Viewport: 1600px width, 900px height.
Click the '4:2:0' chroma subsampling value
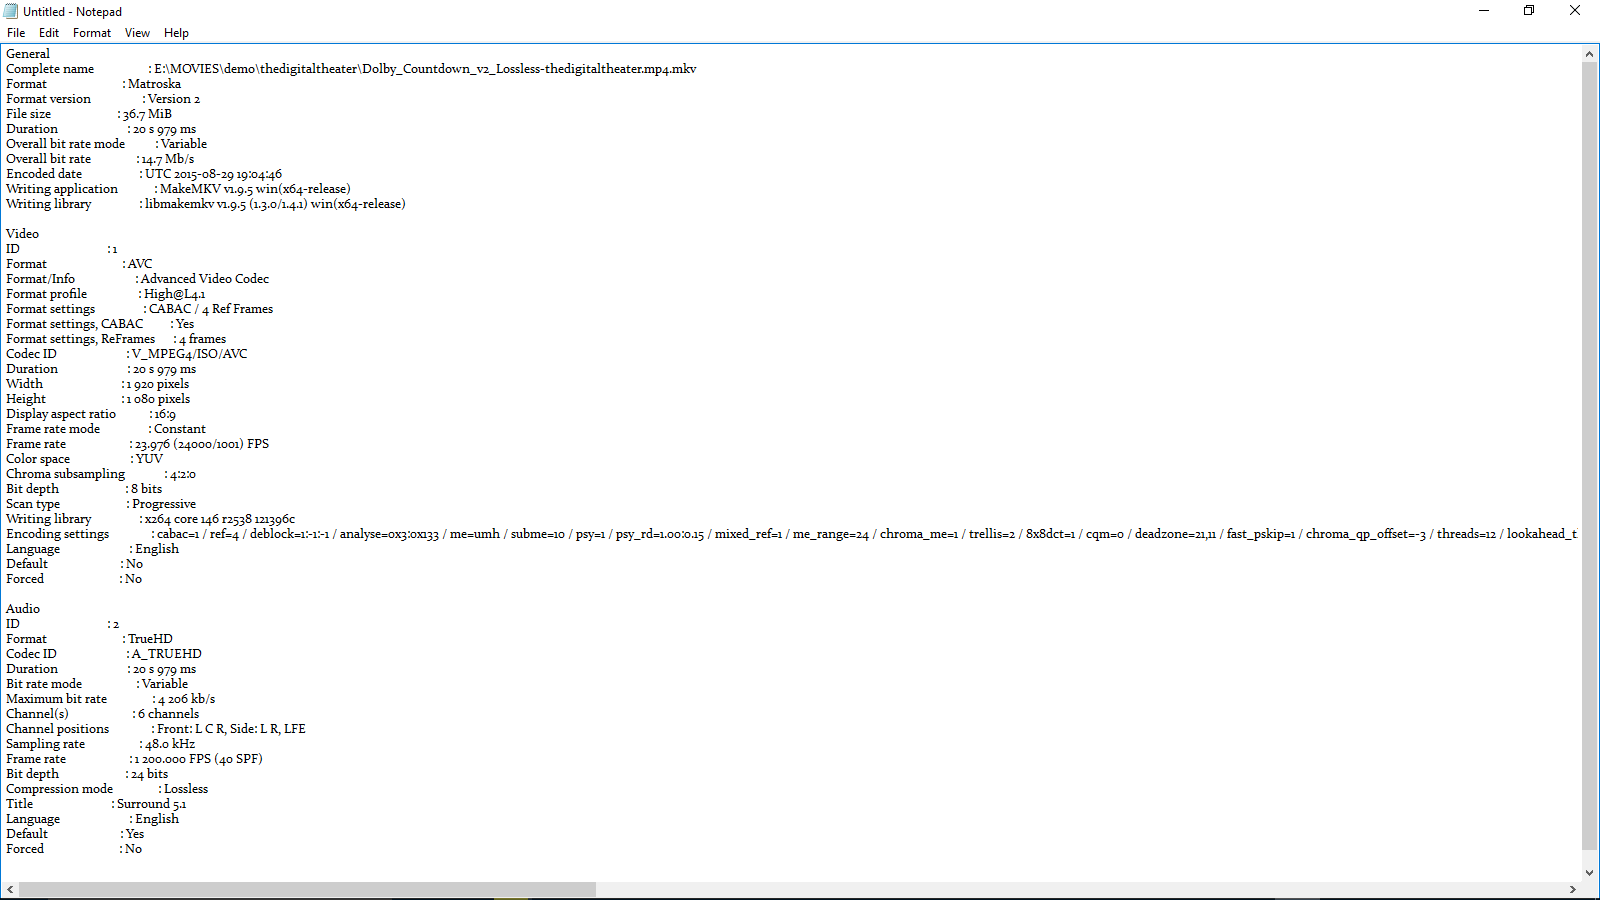point(183,474)
